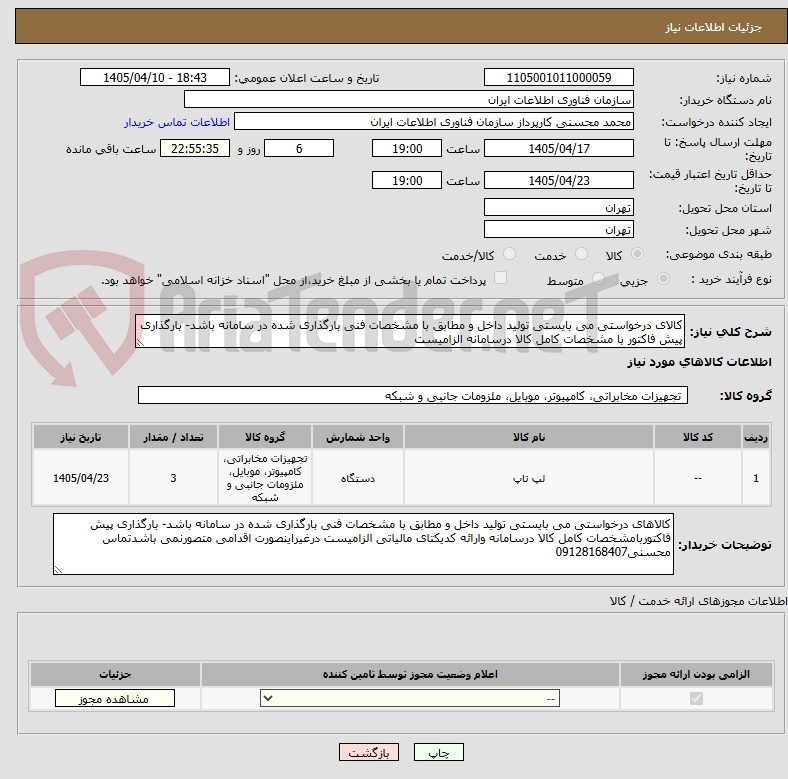Click the price validity time 19:00 field

tap(407, 180)
